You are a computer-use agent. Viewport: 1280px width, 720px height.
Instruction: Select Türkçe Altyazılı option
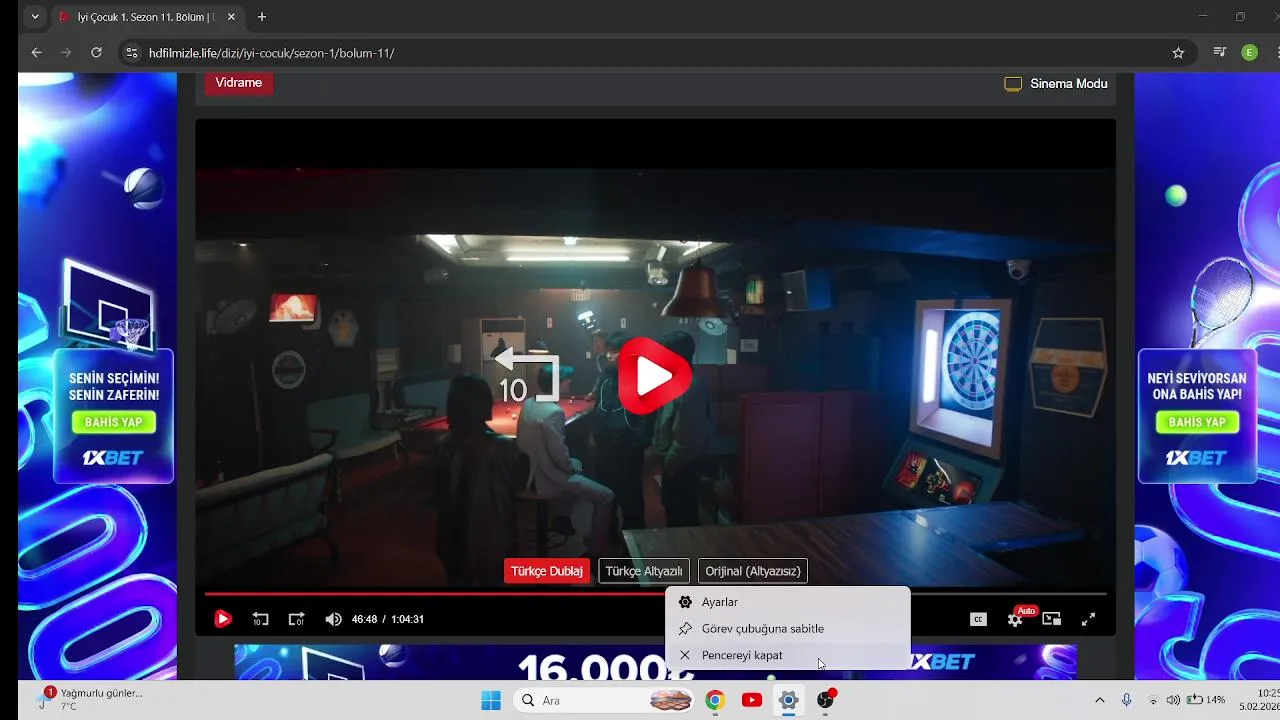(644, 571)
